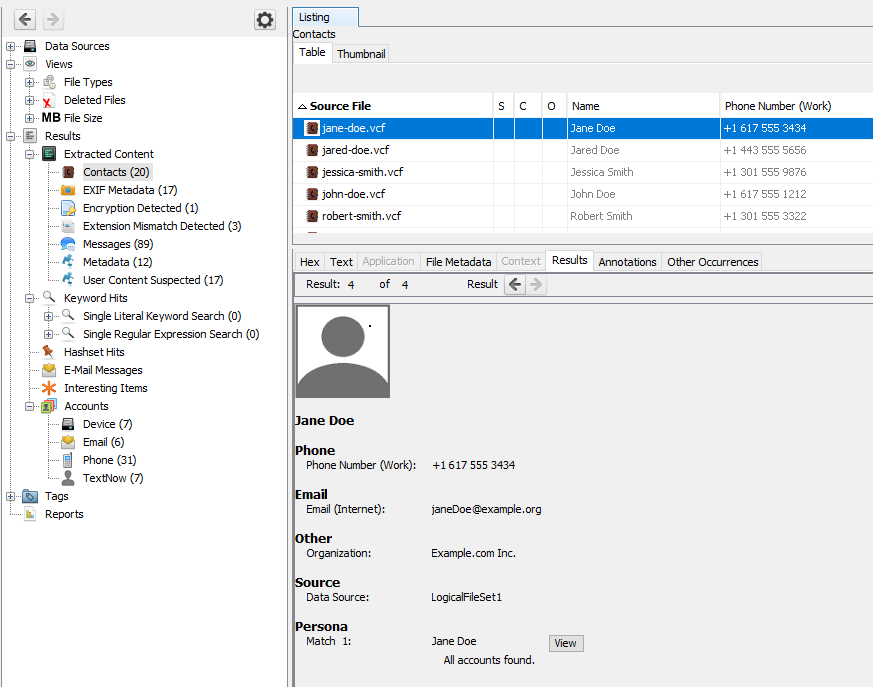
Task: Click the back navigation arrow icon
Action: tap(26, 20)
